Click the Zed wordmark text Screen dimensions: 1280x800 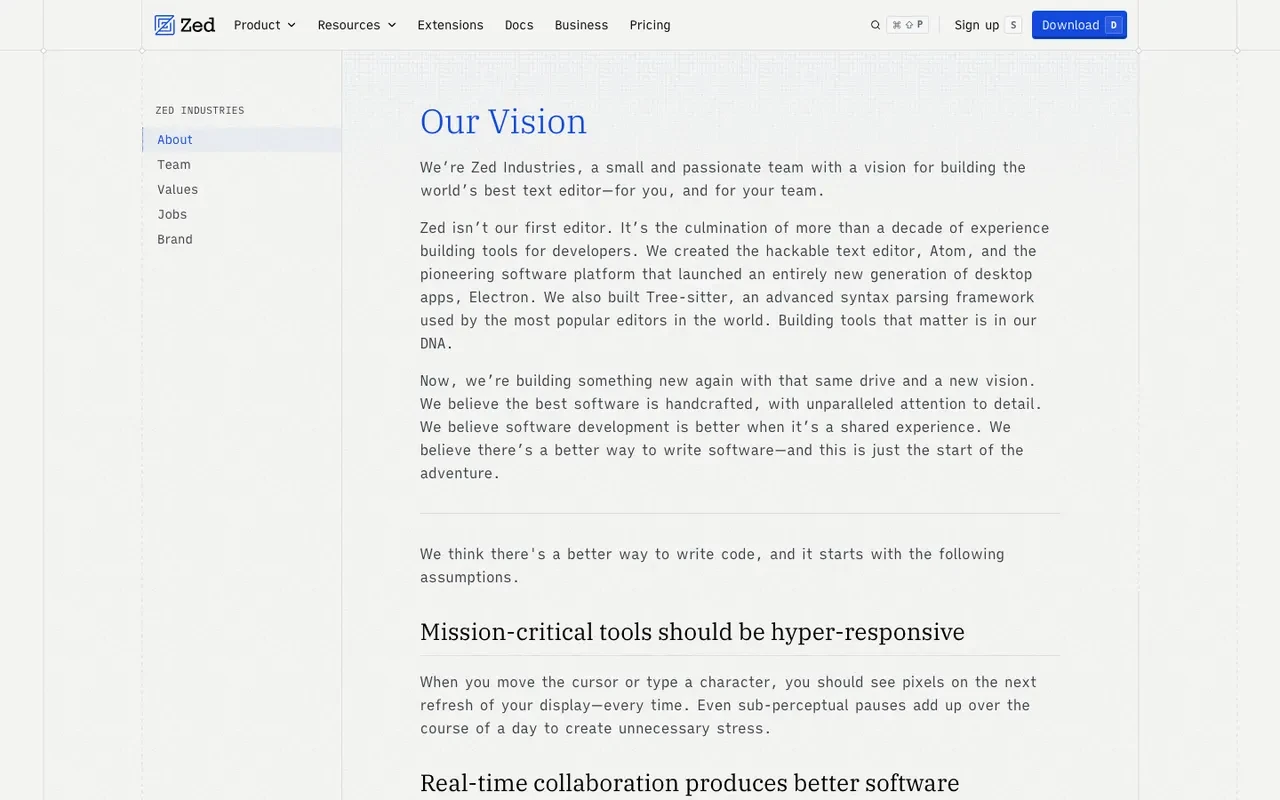(198, 25)
